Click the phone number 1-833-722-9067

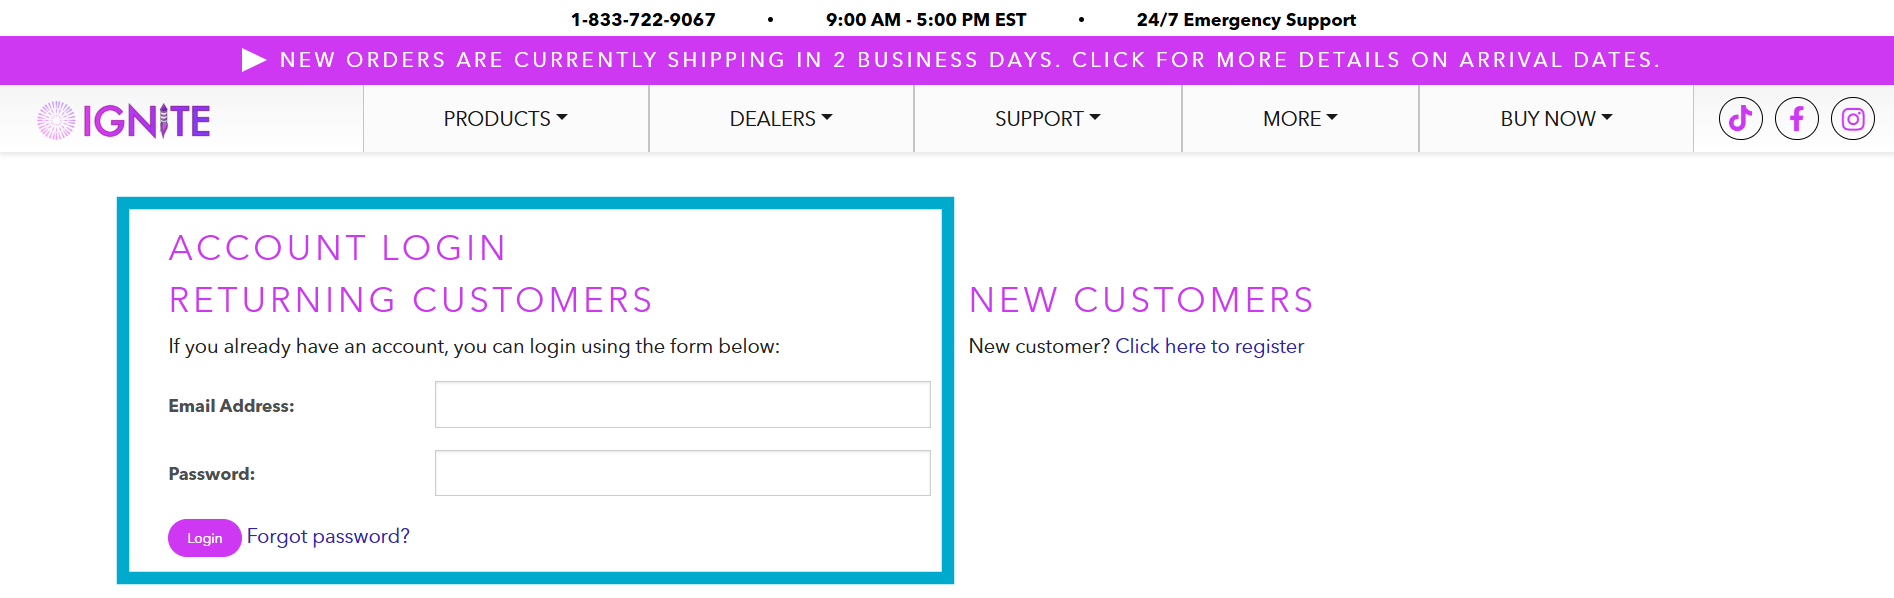point(643,20)
